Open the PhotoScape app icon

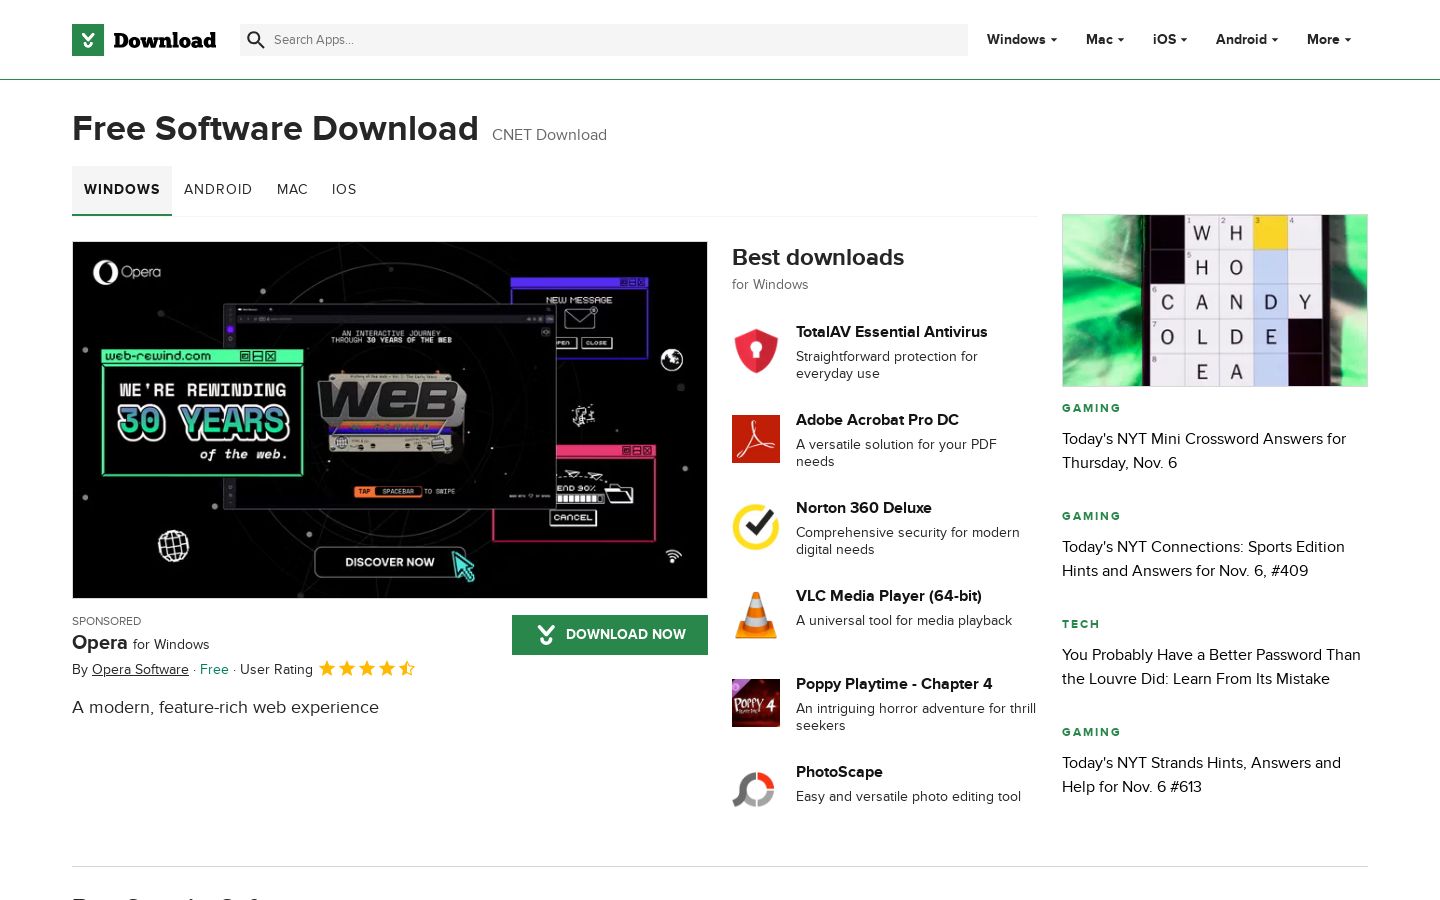[x=756, y=791]
